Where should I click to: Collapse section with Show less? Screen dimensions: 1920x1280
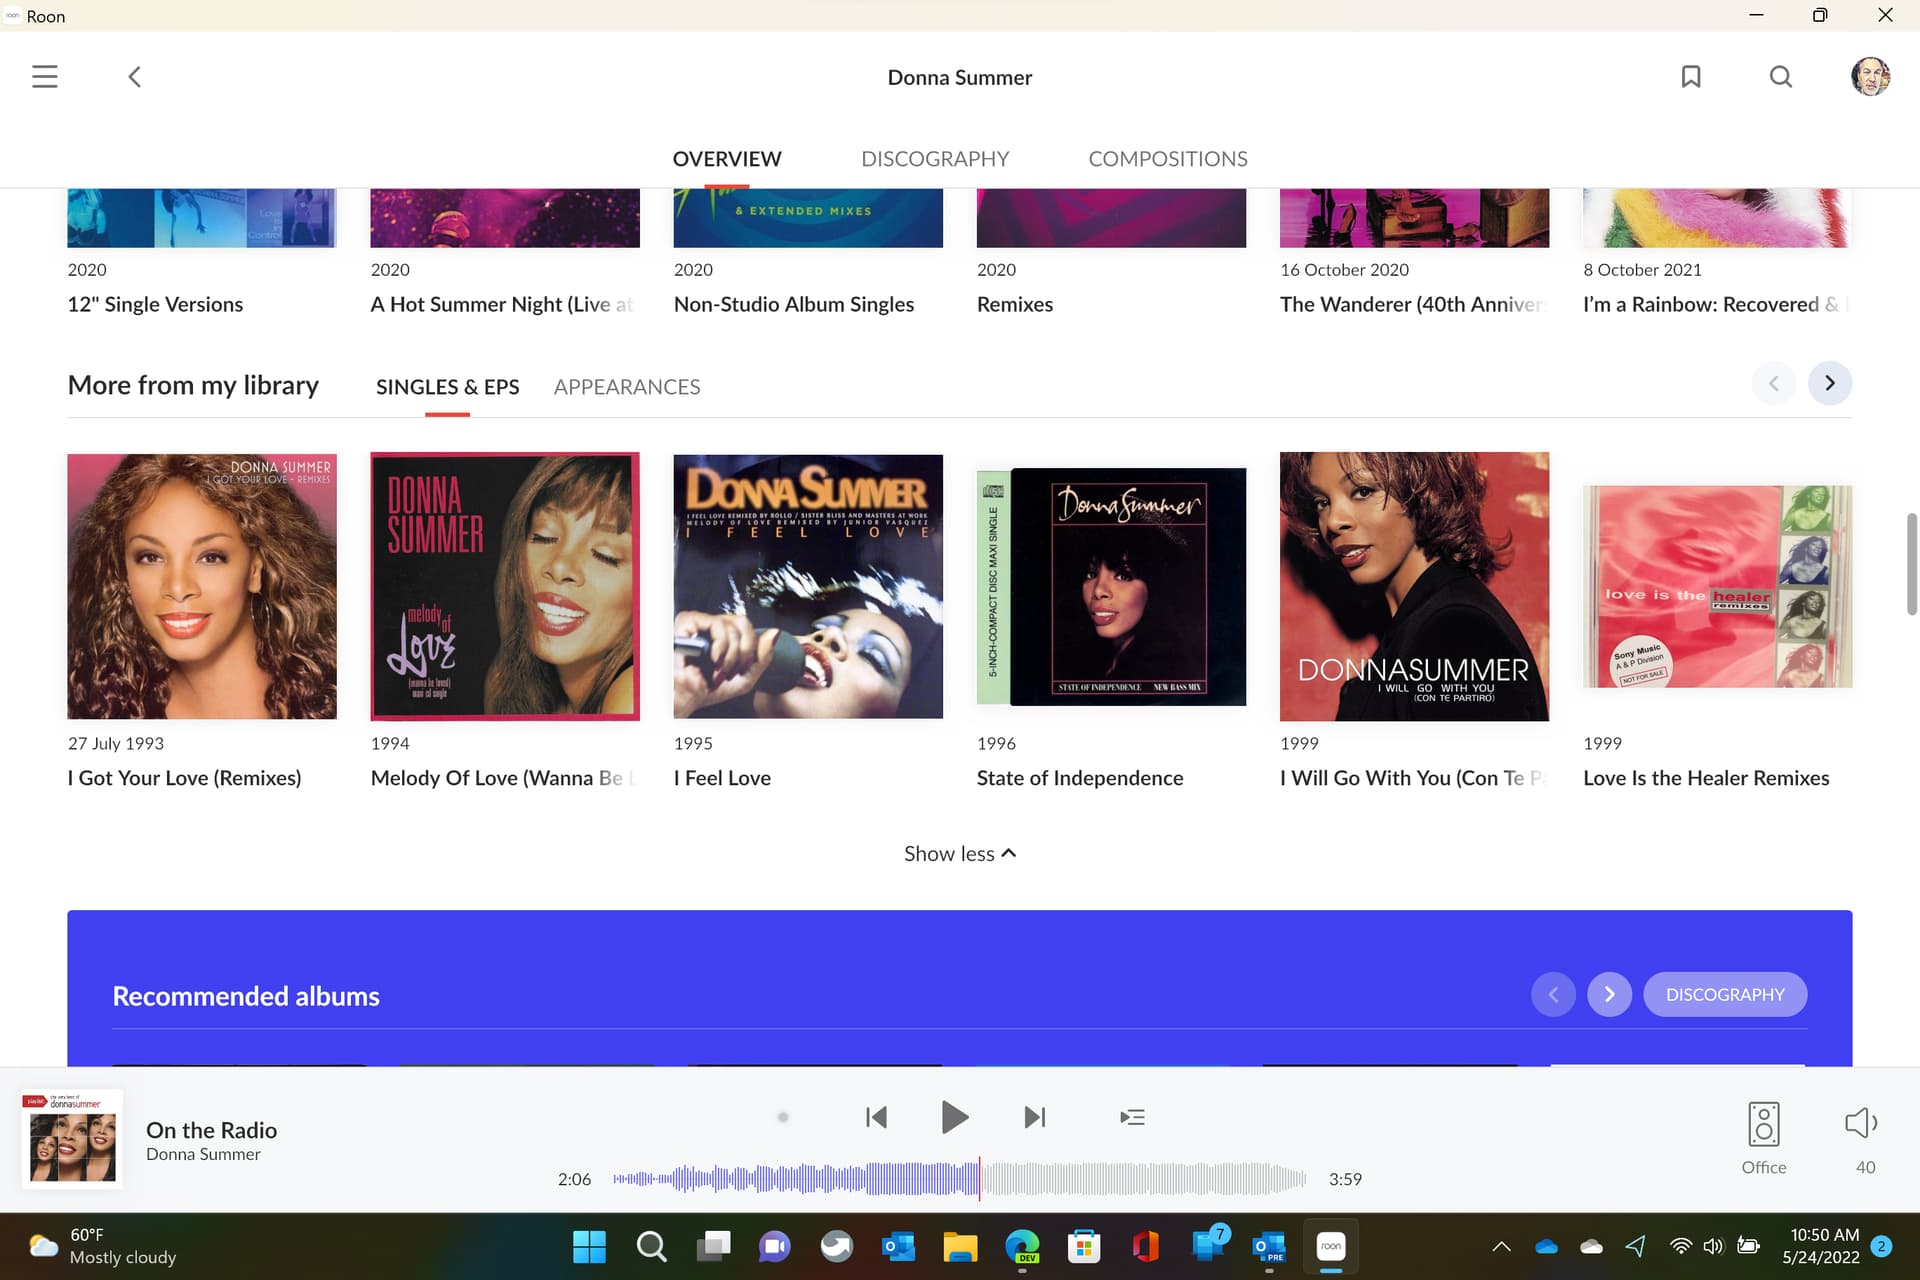pos(960,854)
